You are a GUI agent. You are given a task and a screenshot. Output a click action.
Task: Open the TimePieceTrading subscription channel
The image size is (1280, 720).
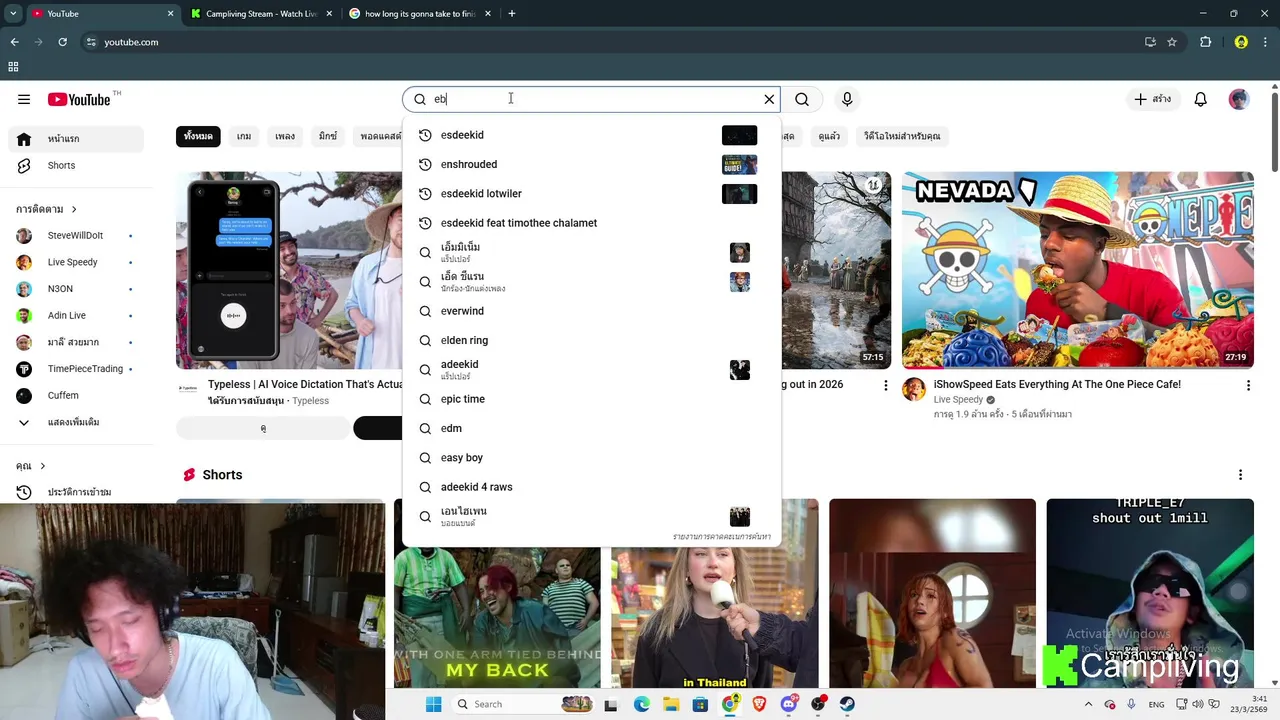76,369
